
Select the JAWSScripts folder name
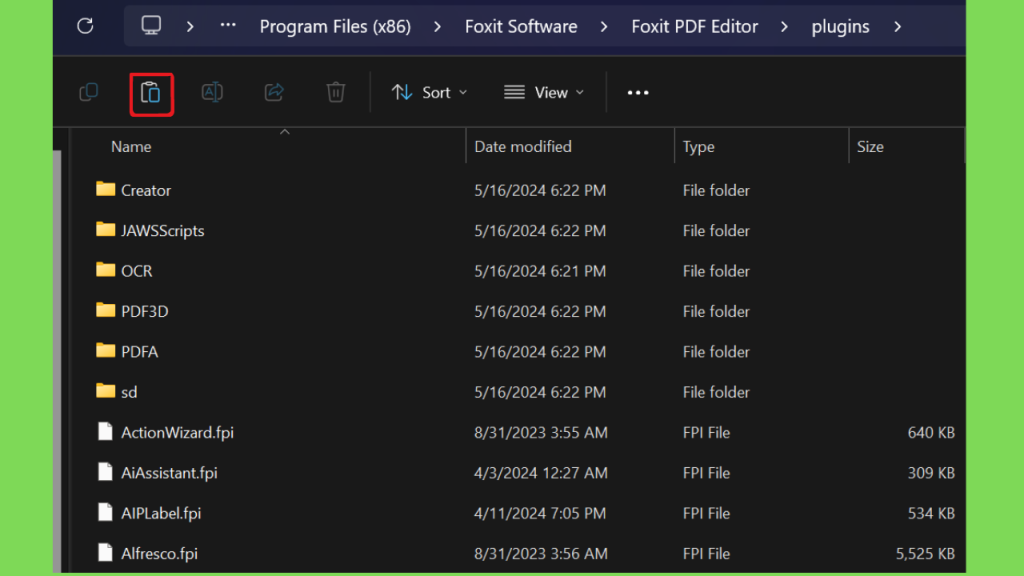tap(163, 231)
